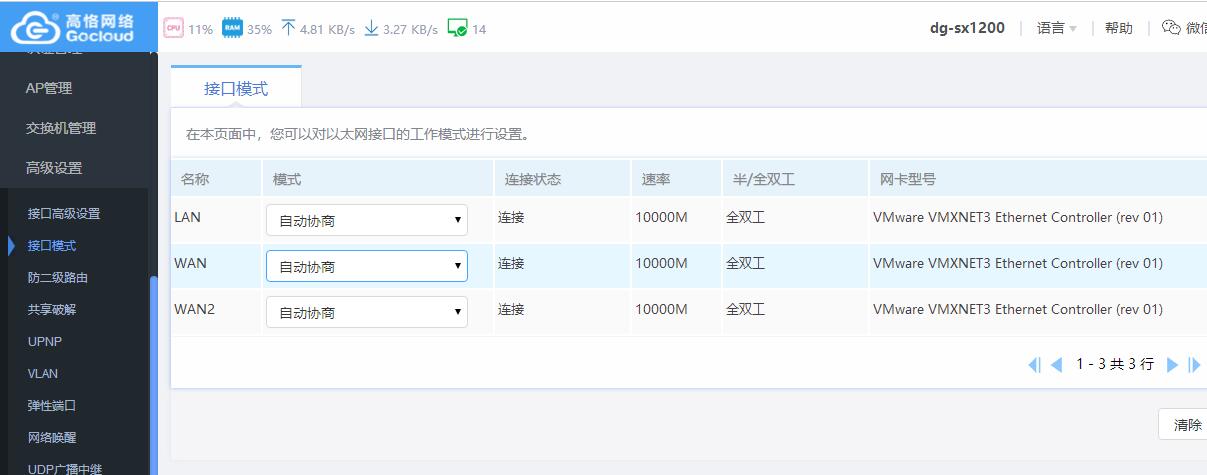The width and height of the screenshot is (1207, 475).
Task: Click the WeChat icon in header
Action: (x=1171, y=28)
